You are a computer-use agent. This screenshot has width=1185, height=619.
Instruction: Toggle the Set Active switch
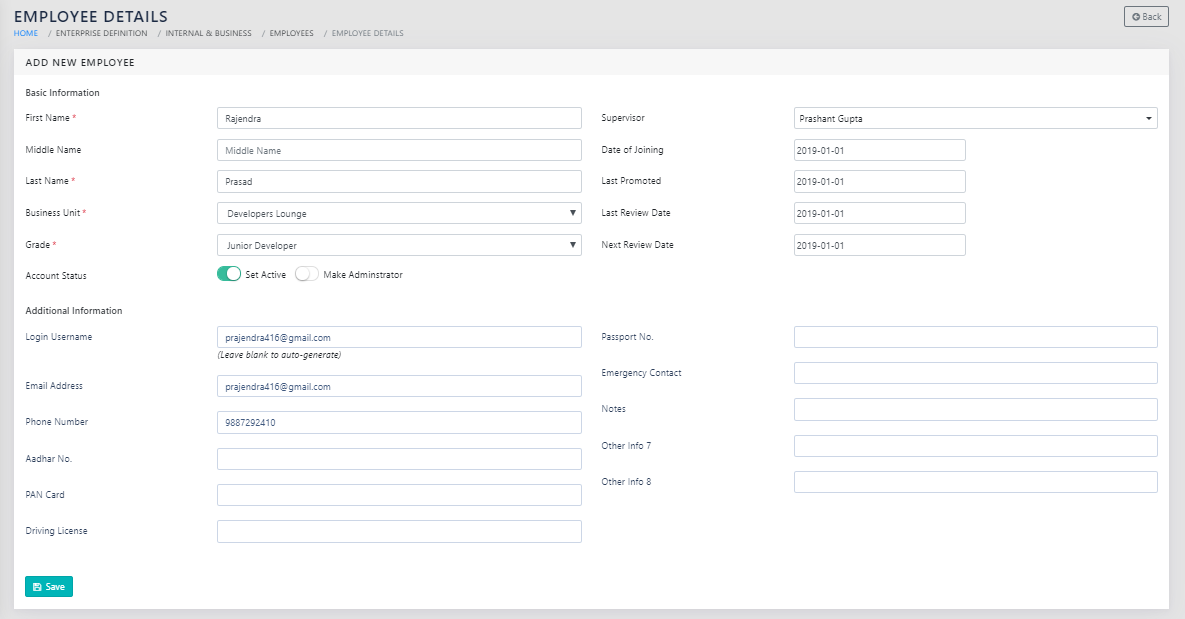click(x=229, y=274)
